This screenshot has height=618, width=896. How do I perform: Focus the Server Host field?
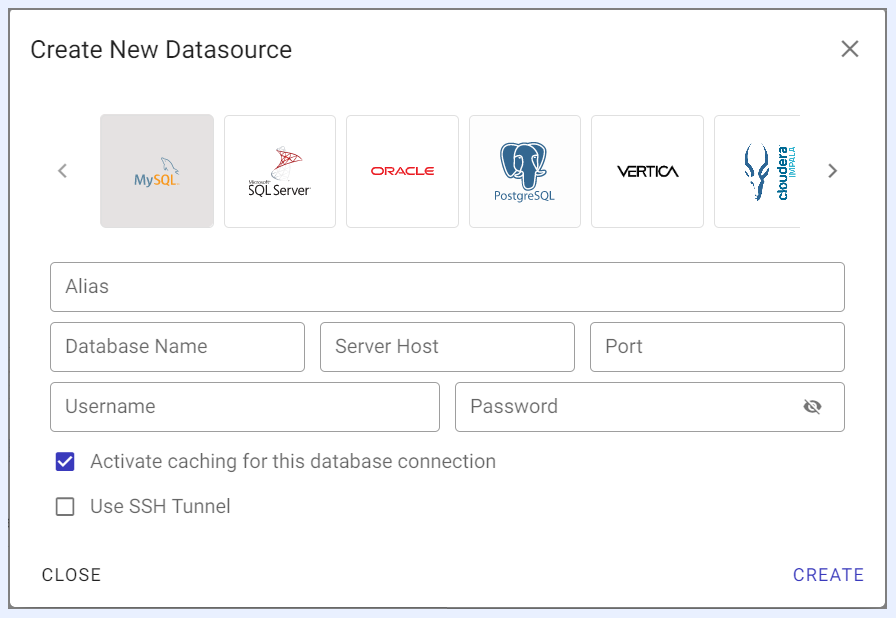pos(447,347)
